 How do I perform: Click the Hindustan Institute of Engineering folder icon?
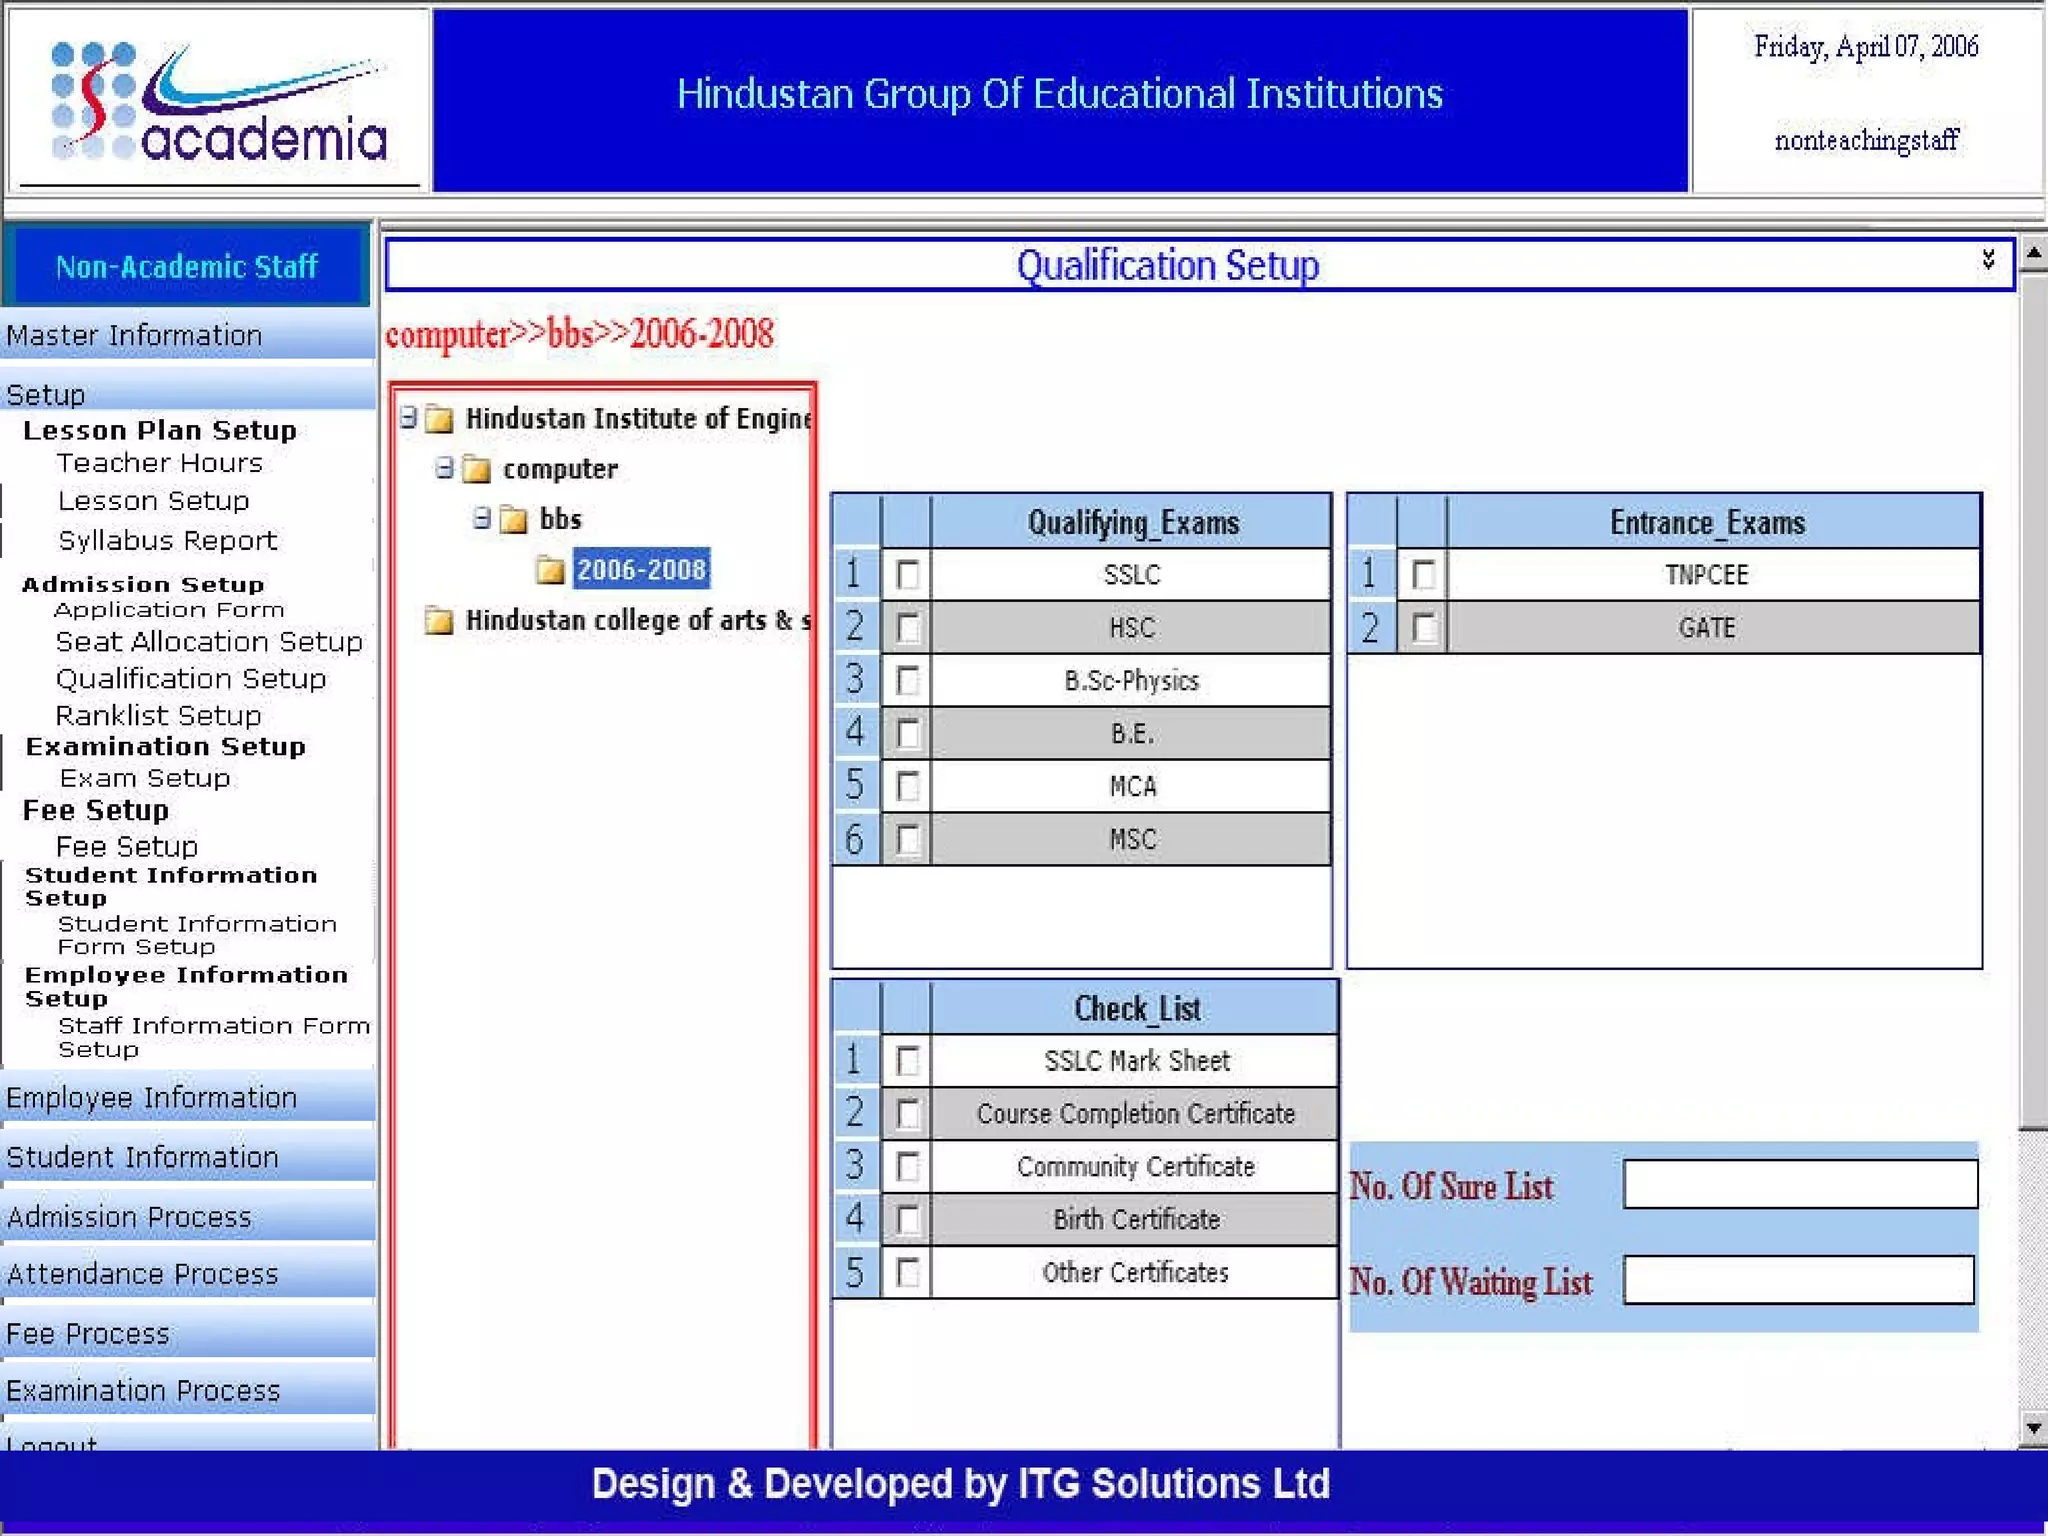pyautogui.click(x=439, y=419)
